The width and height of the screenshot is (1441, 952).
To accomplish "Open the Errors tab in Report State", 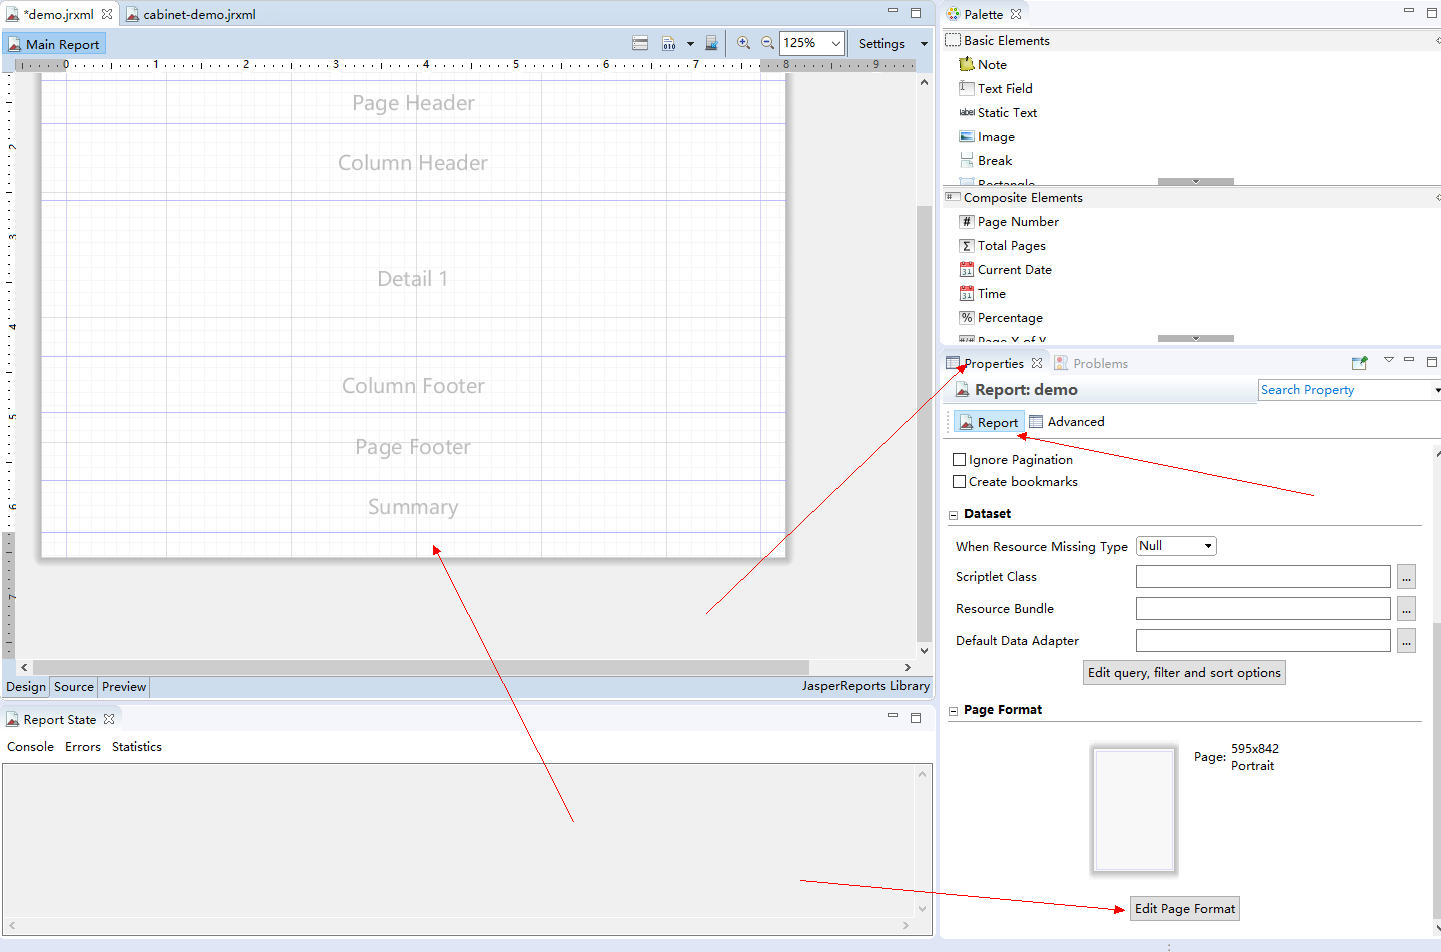I will [x=83, y=747].
